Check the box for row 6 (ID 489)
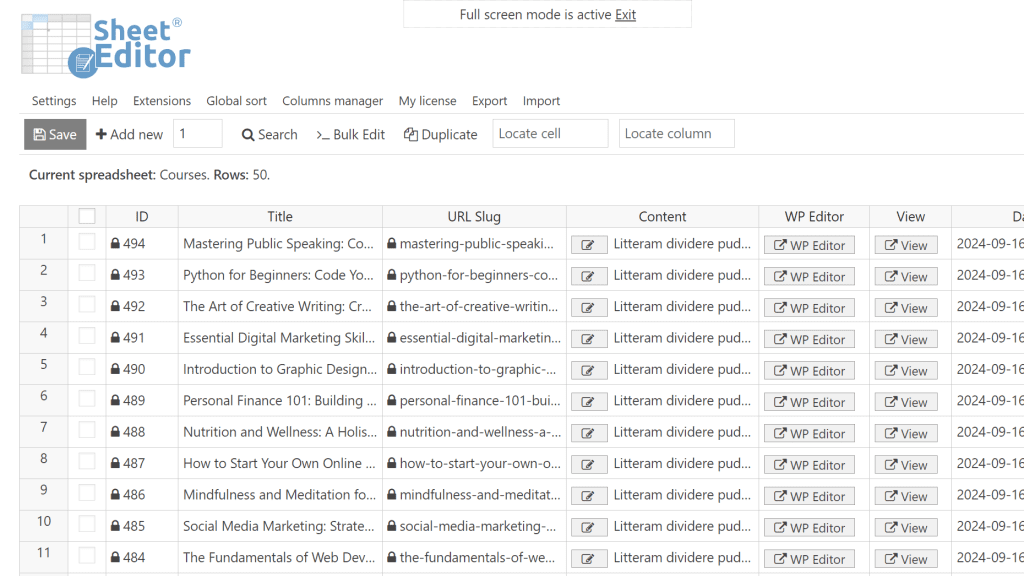Screen dimensions: 1024x576 point(87,398)
